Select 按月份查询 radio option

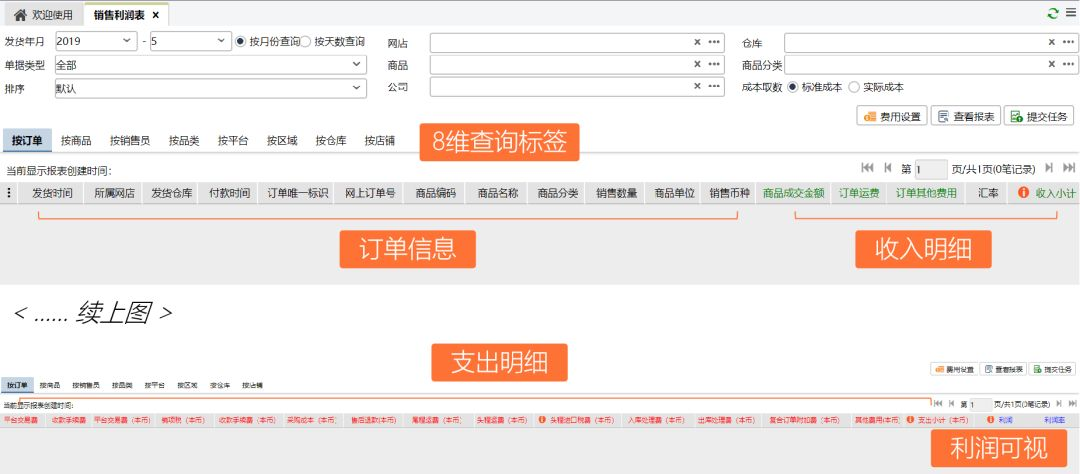[x=241, y=41]
